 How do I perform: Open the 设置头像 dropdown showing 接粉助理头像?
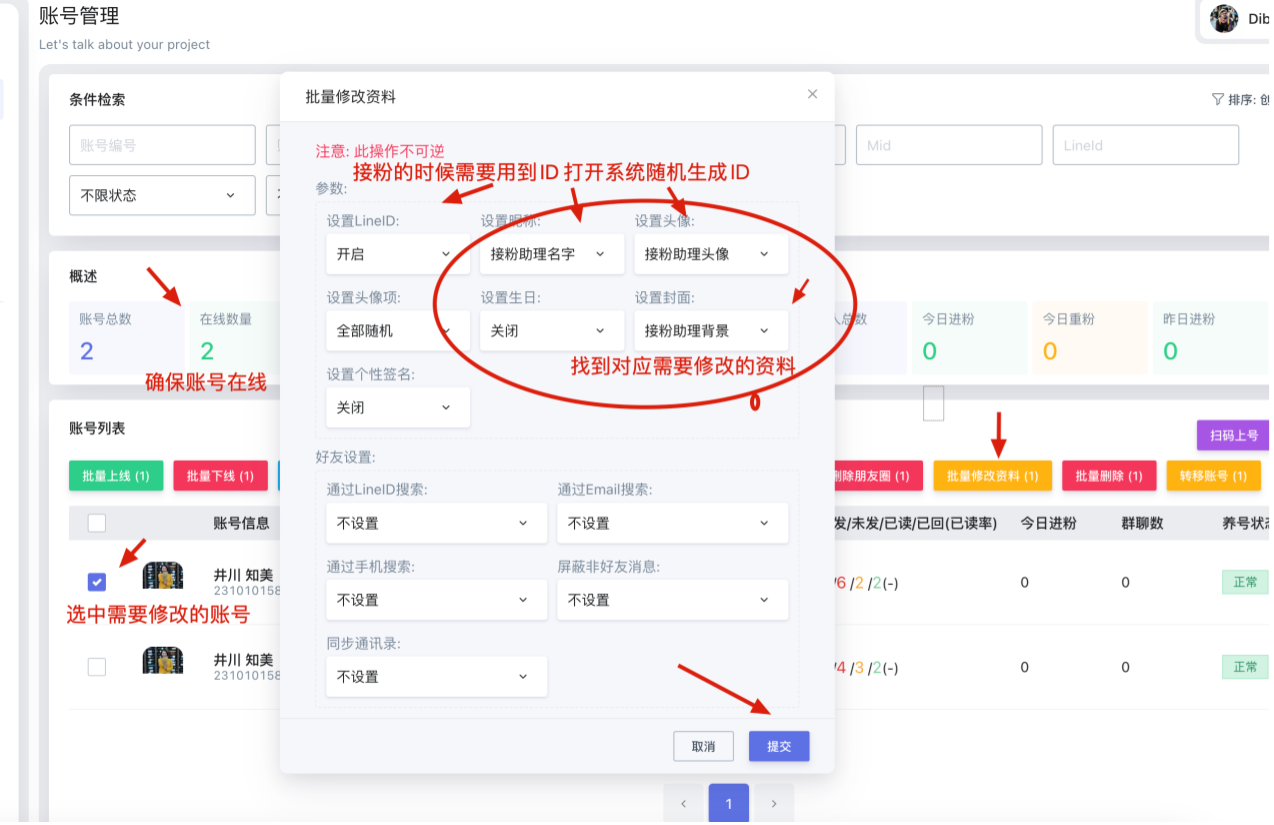point(711,254)
